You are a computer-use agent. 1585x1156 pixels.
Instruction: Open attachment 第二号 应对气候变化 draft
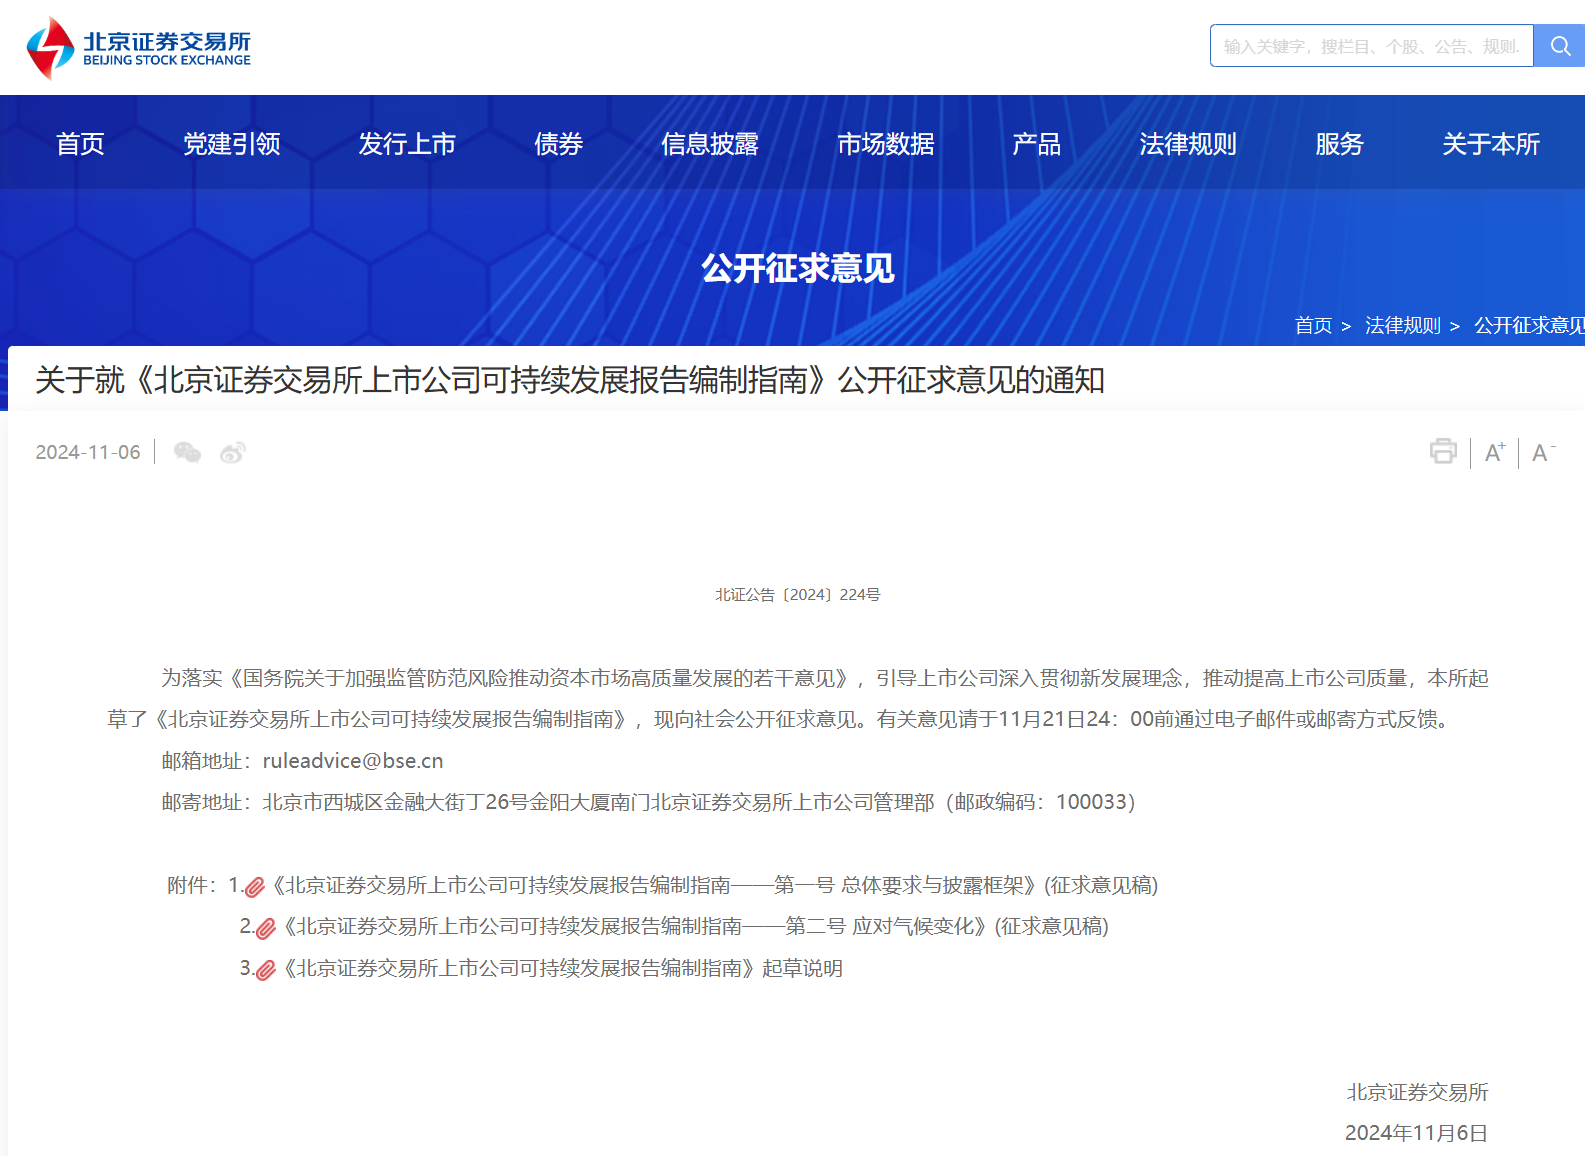coord(696,927)
